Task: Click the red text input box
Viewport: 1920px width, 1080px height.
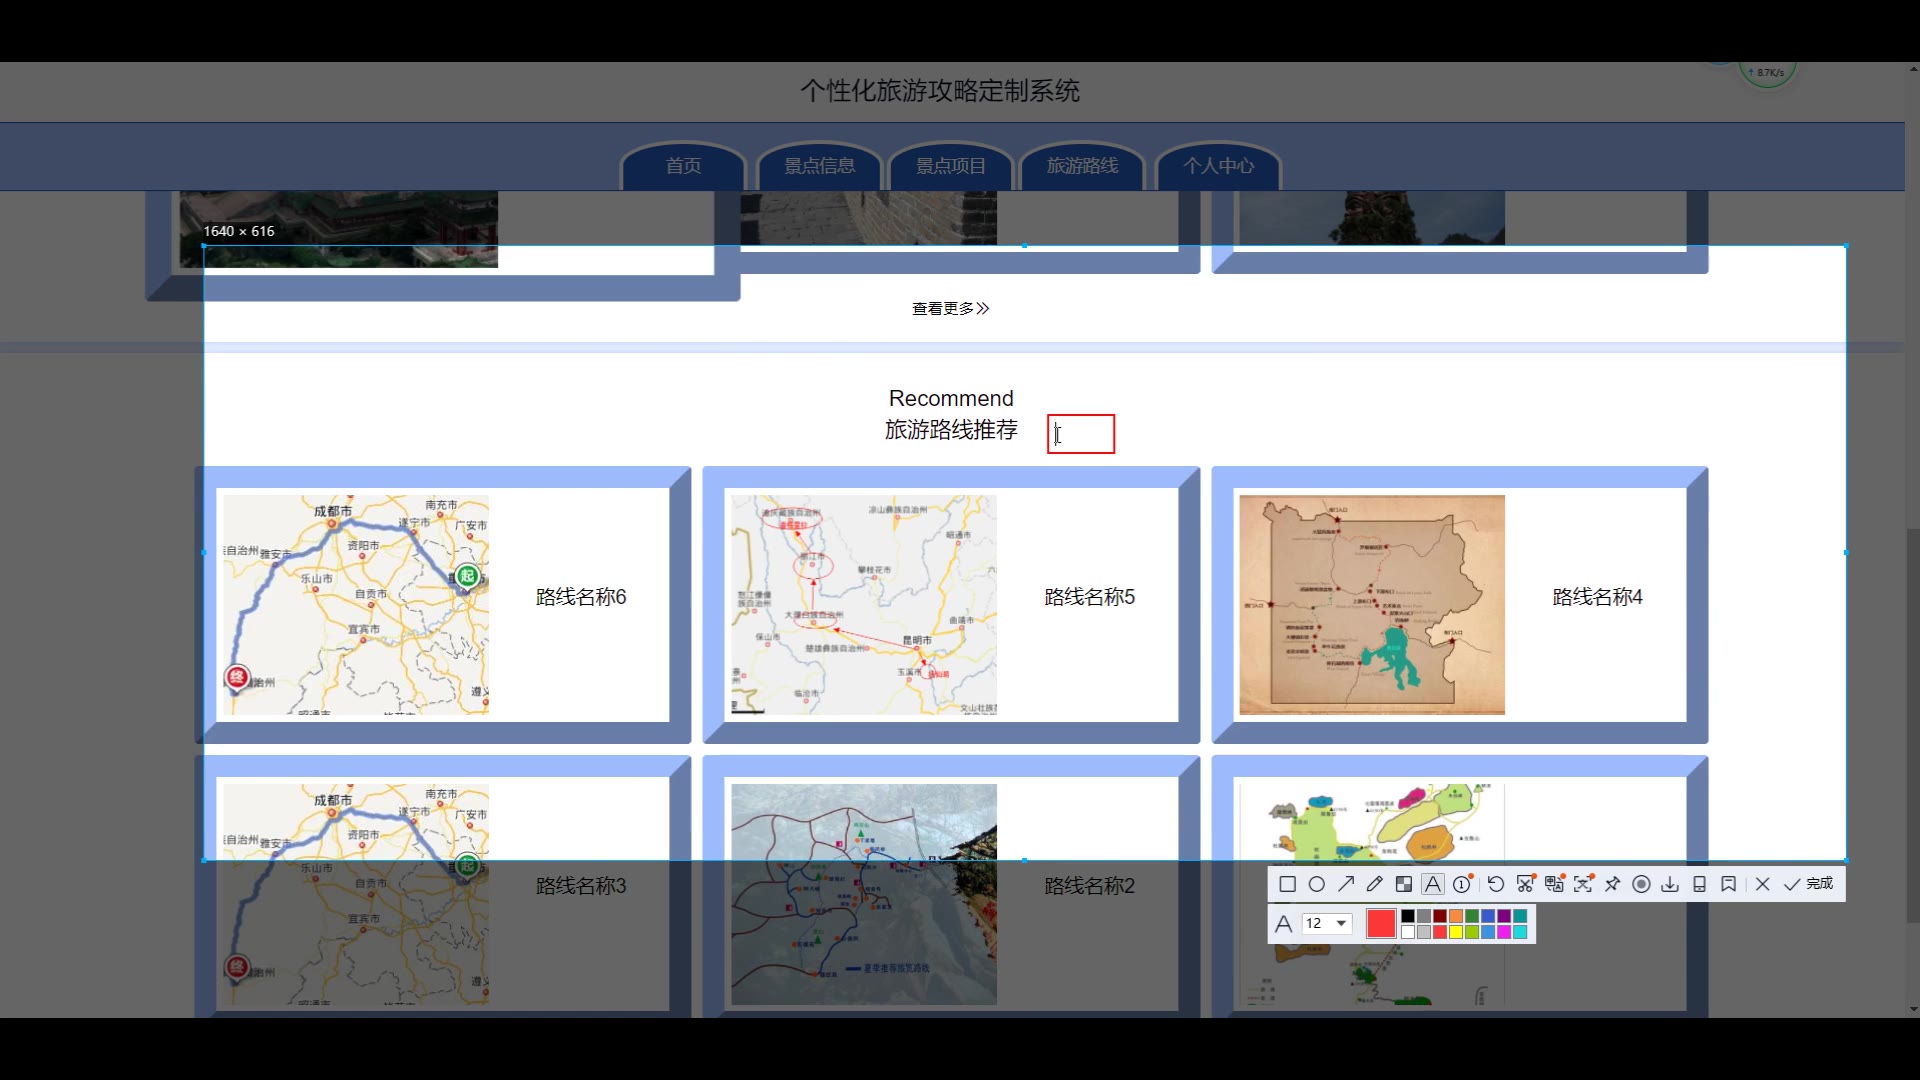Action: [x=1081, y=434]
